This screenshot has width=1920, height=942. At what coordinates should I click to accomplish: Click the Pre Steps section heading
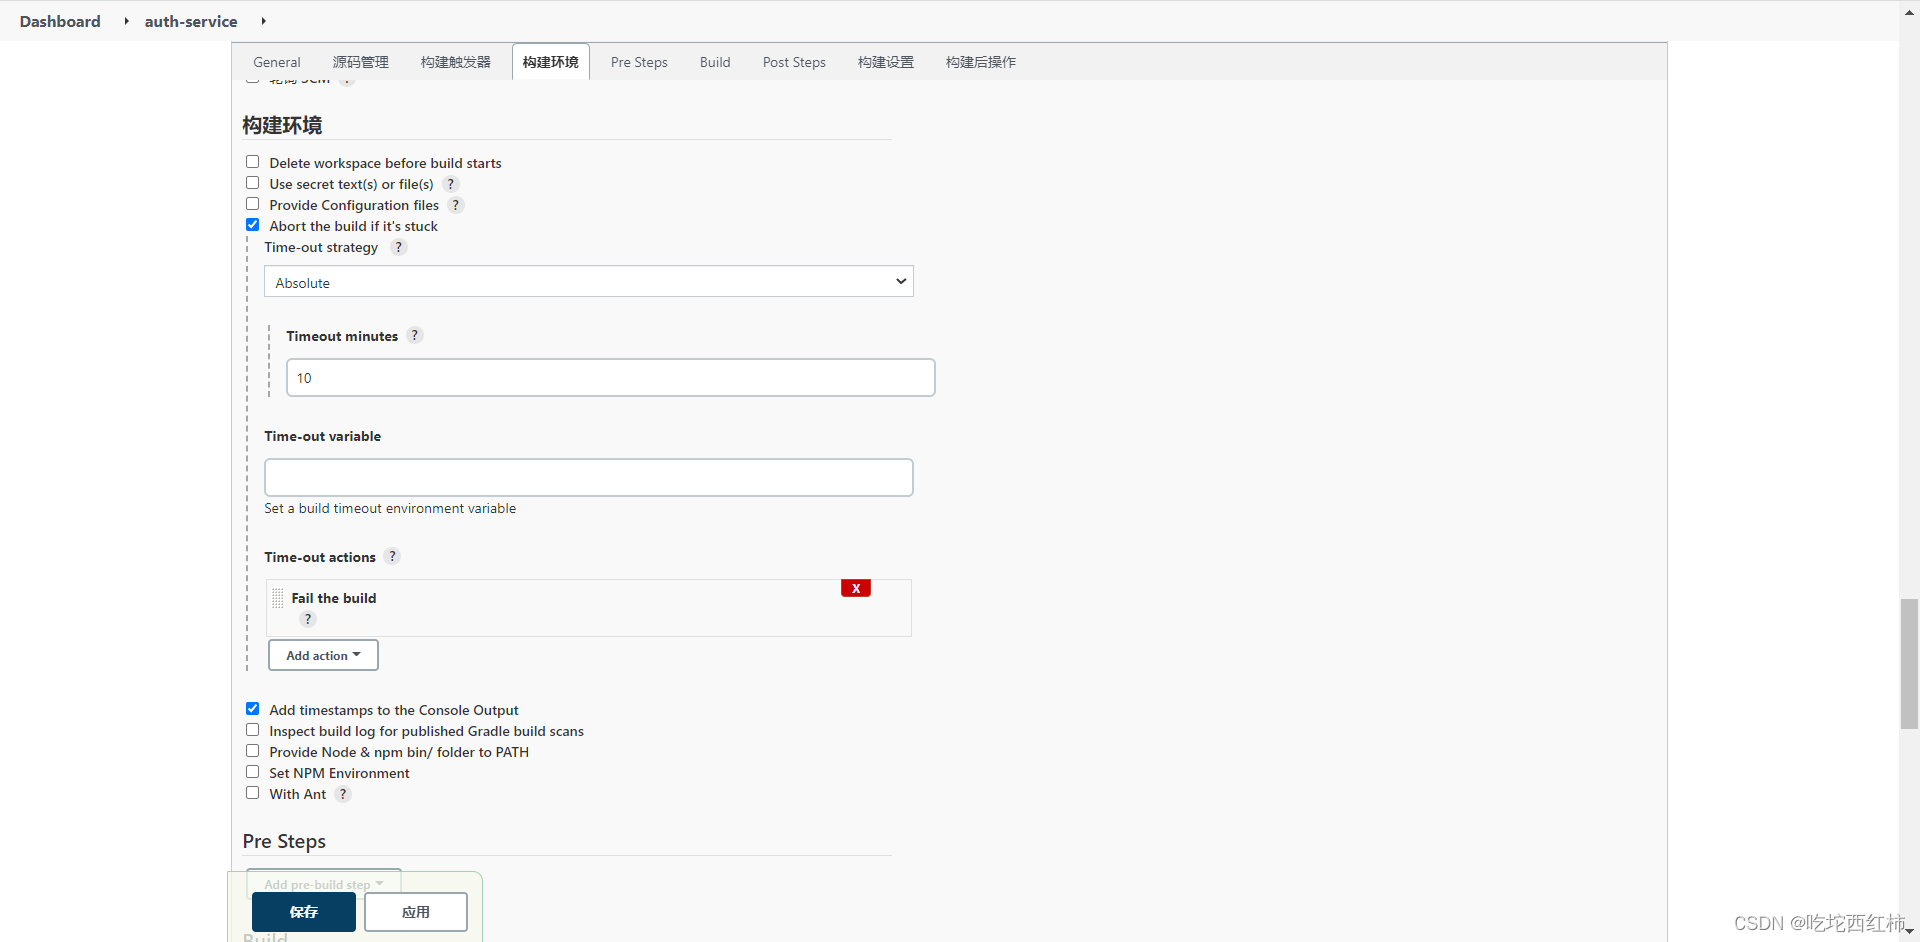click(x=284, y=841)
